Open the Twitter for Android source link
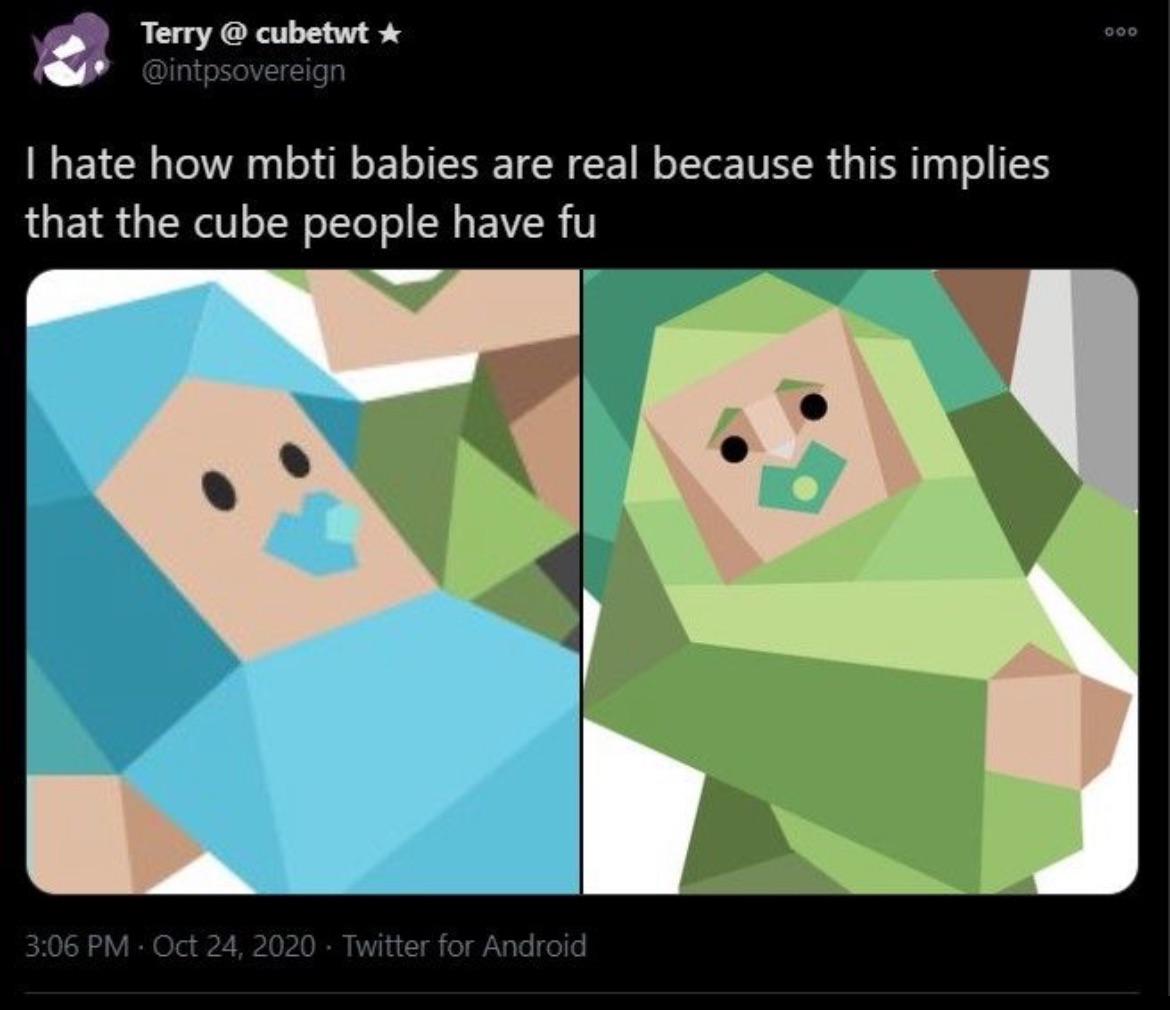Viewport: 1170px width, 1010px height. click(464, 944)
